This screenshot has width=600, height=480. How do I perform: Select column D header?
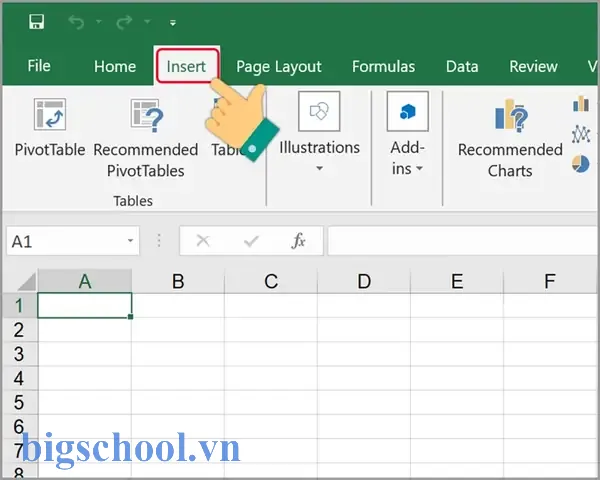pyautogui.click(x=364, y=281)
